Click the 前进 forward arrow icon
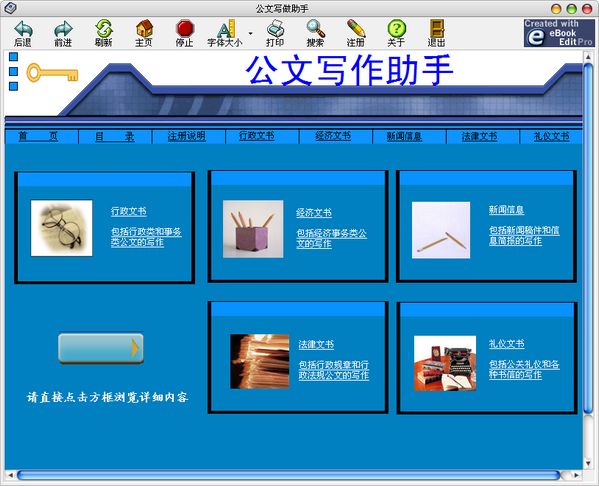This screenshot has width=599, height=486. (63, 29)
